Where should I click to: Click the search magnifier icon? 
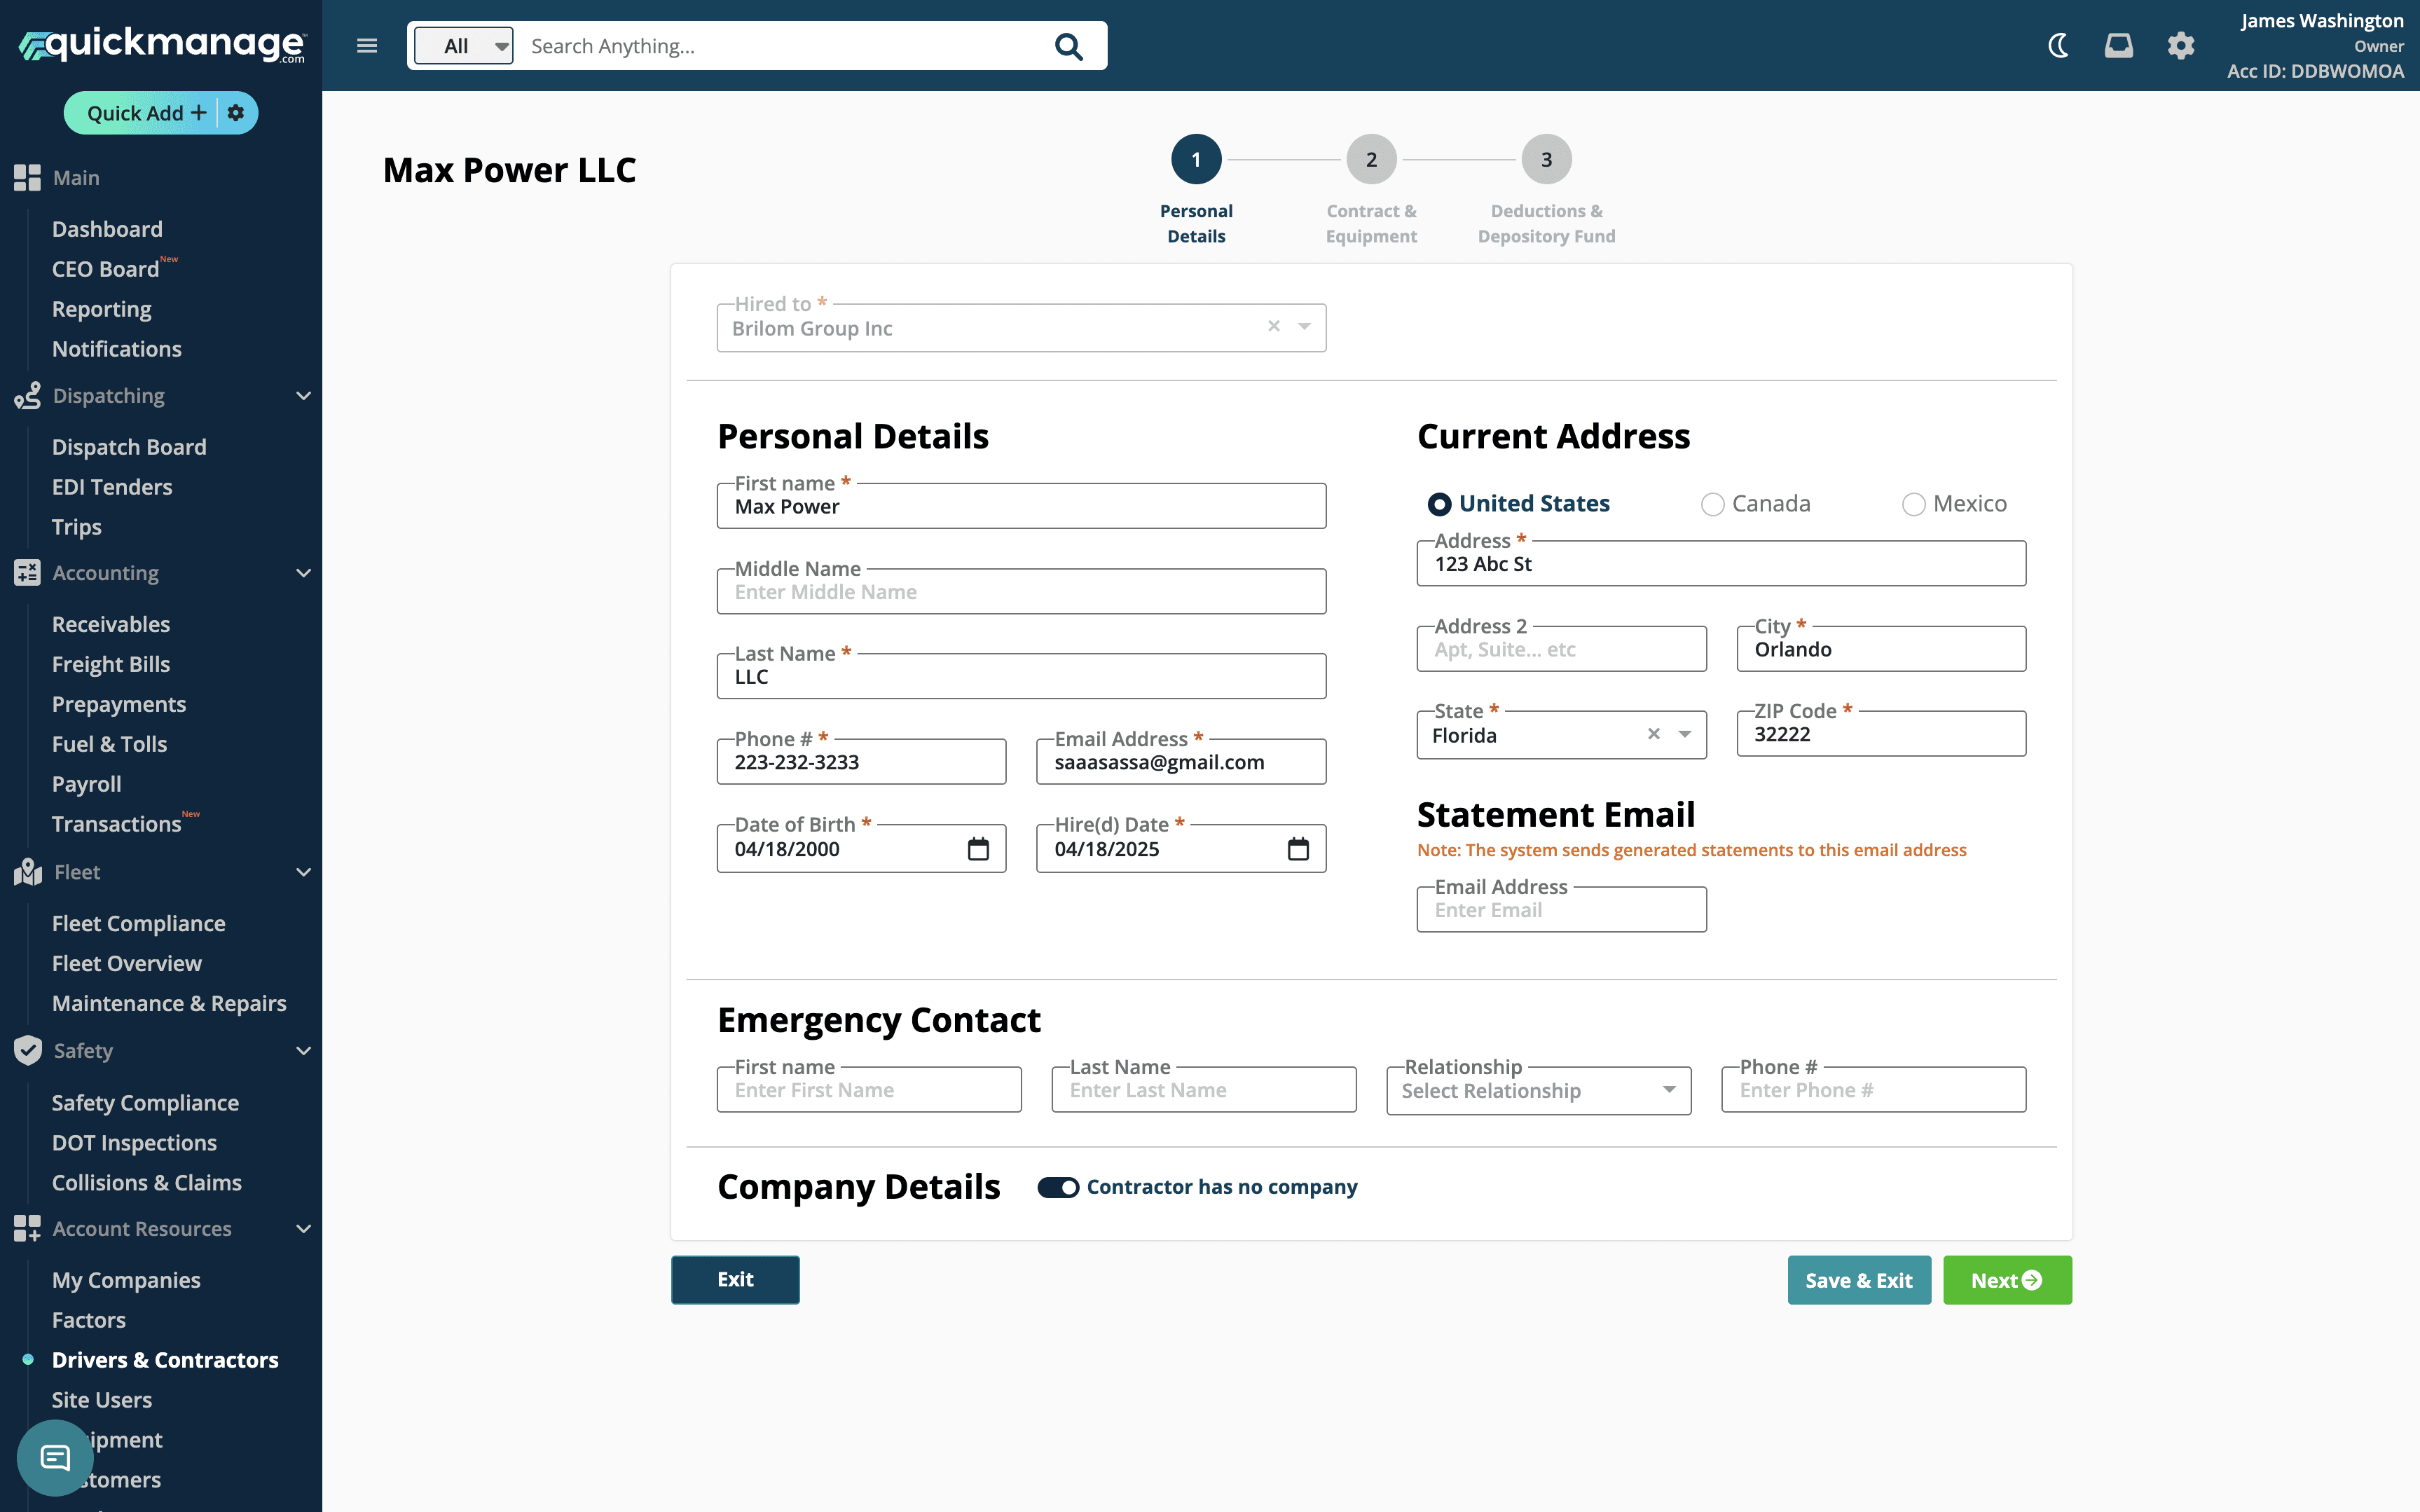point(1068,46)
